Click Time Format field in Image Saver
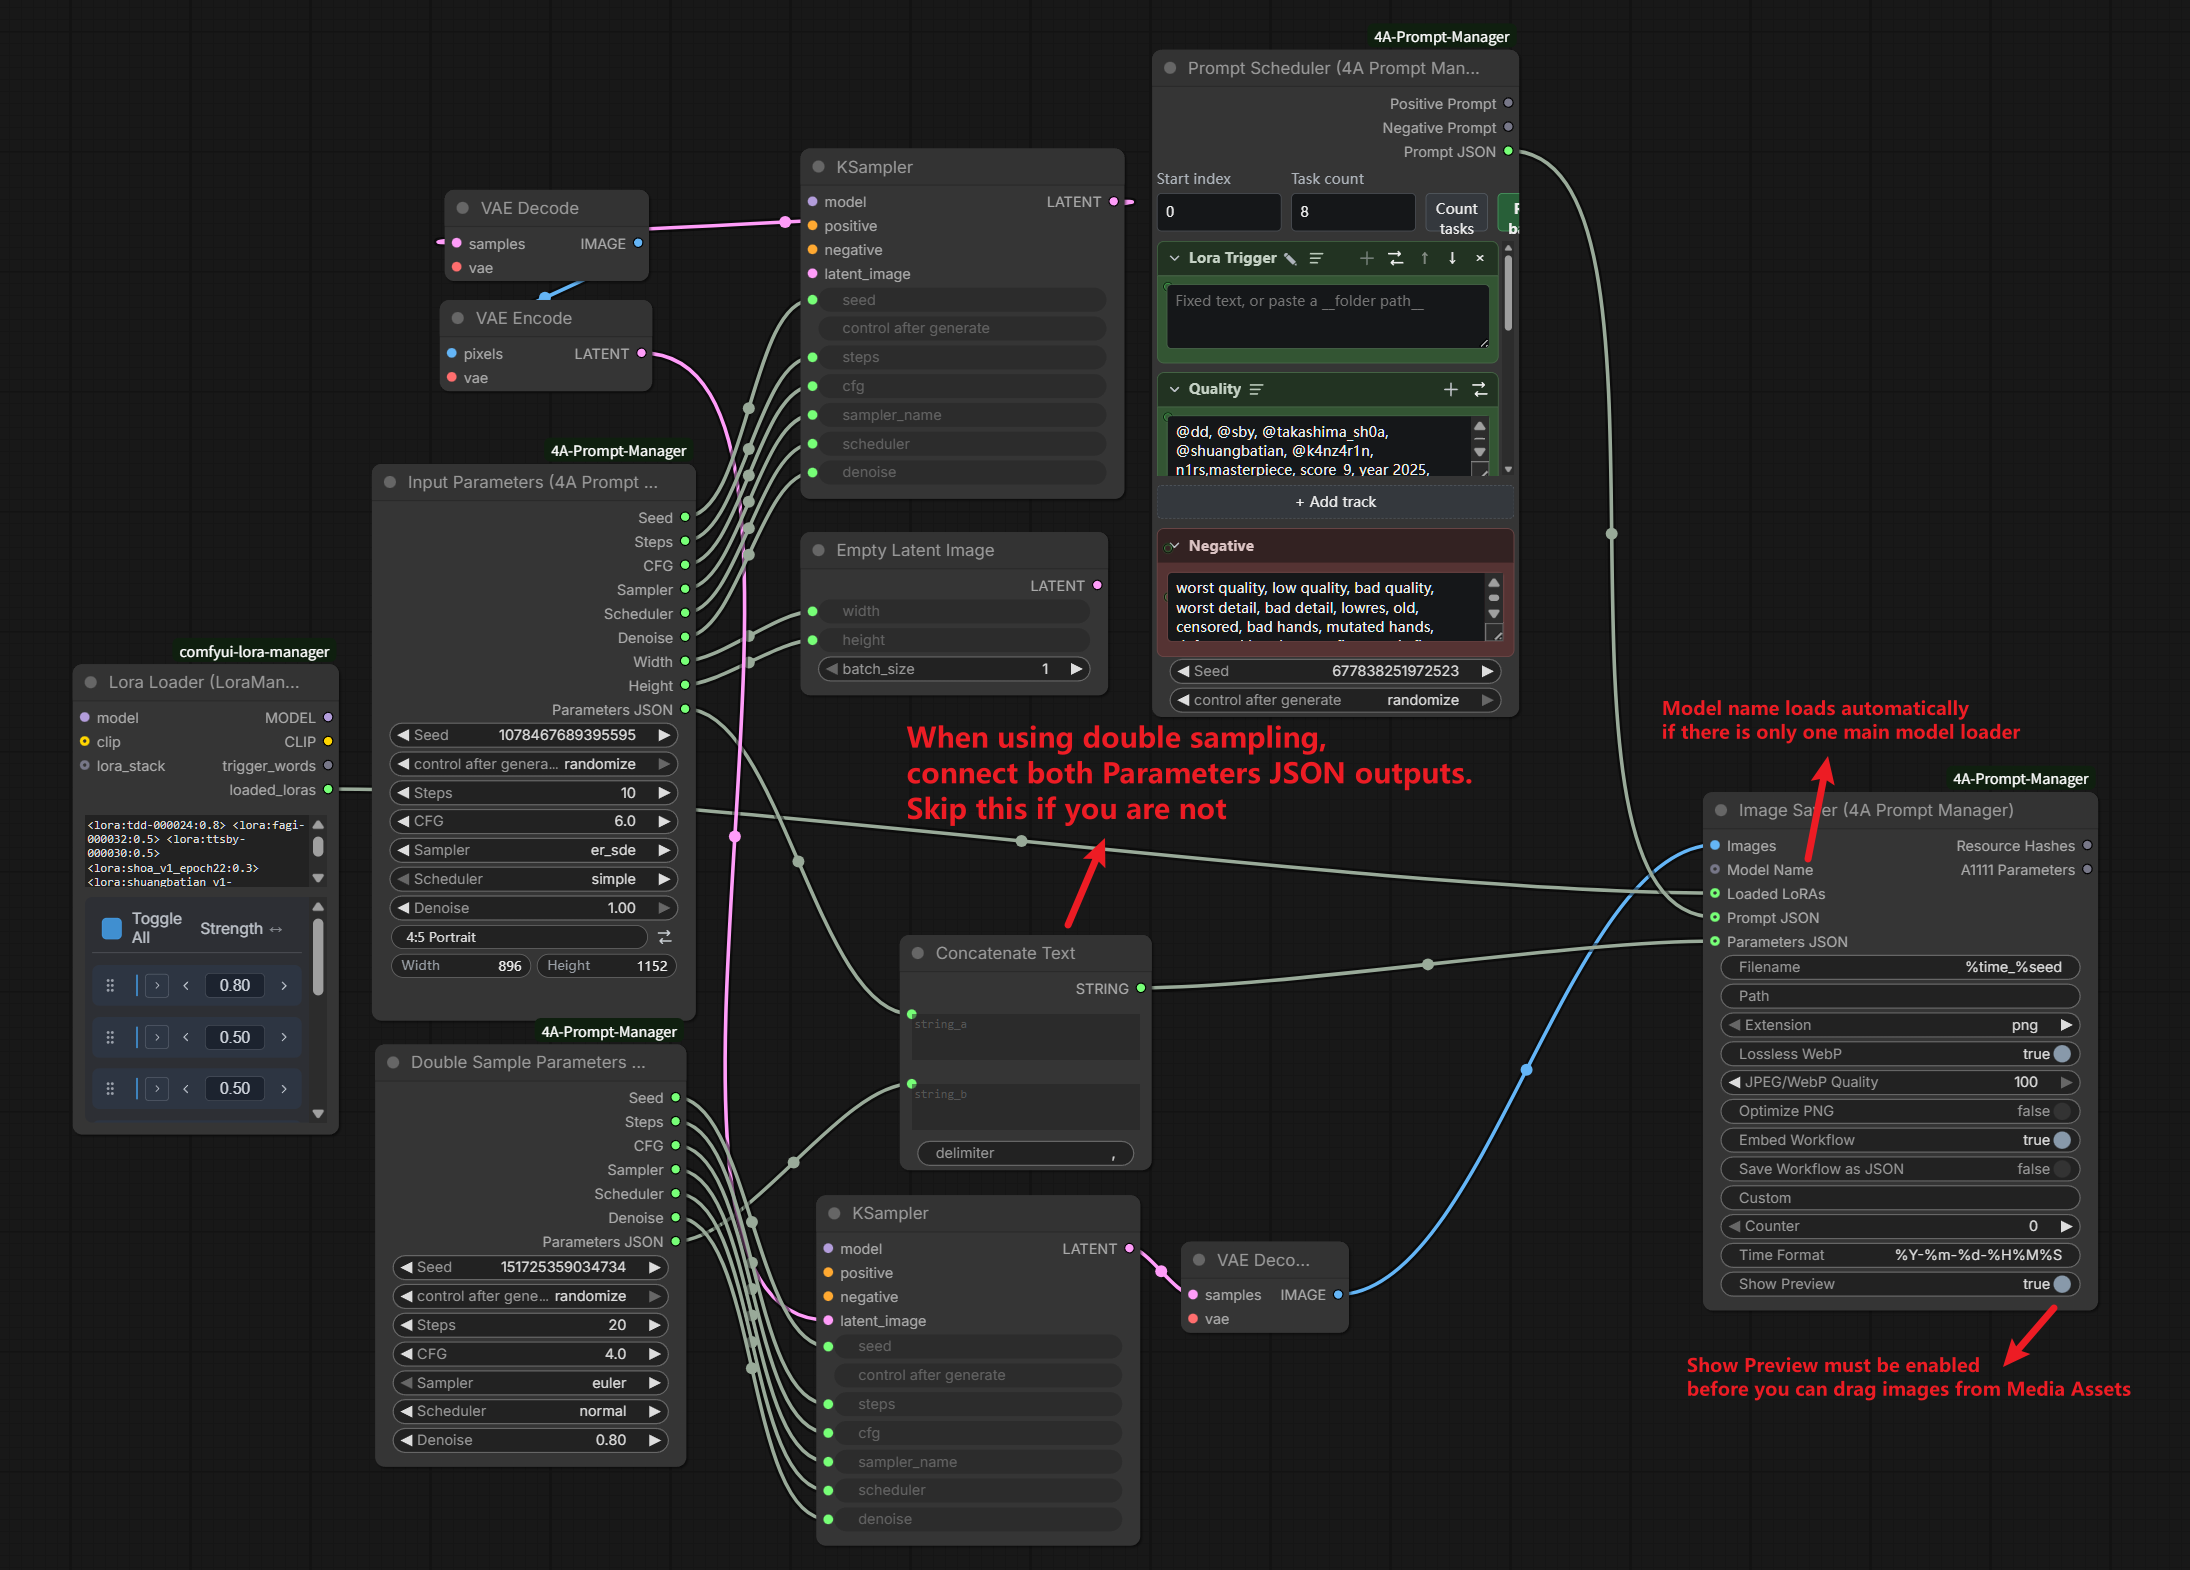 click(1900, 1255)
